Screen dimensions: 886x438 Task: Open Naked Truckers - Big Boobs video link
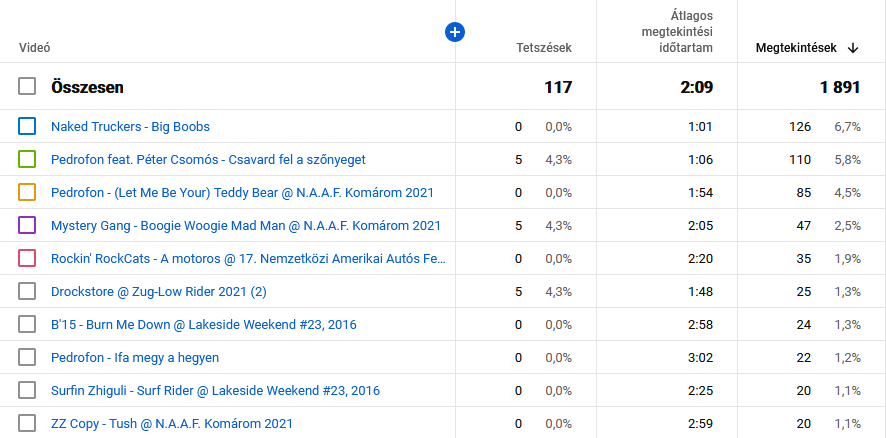pyautogui.click(x=130, y=127)
